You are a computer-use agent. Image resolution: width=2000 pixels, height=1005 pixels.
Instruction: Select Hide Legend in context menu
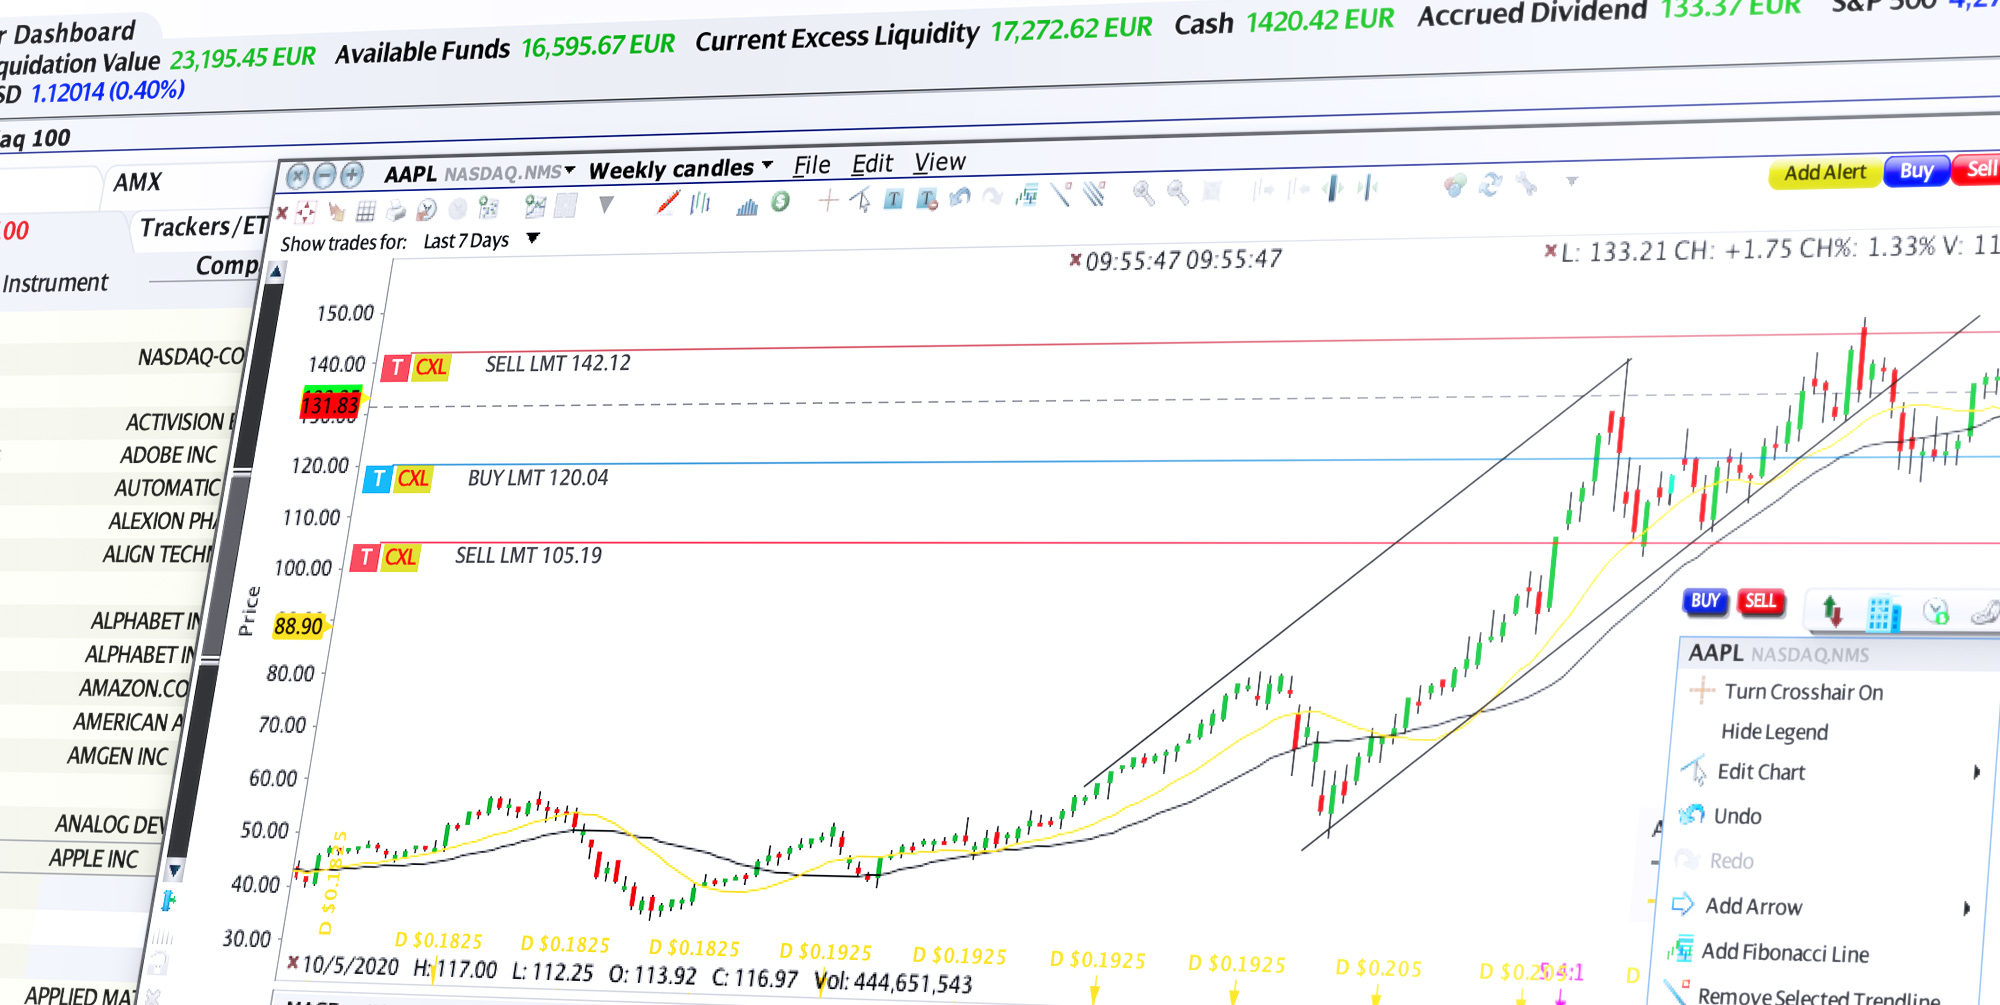coord(1774,732)
